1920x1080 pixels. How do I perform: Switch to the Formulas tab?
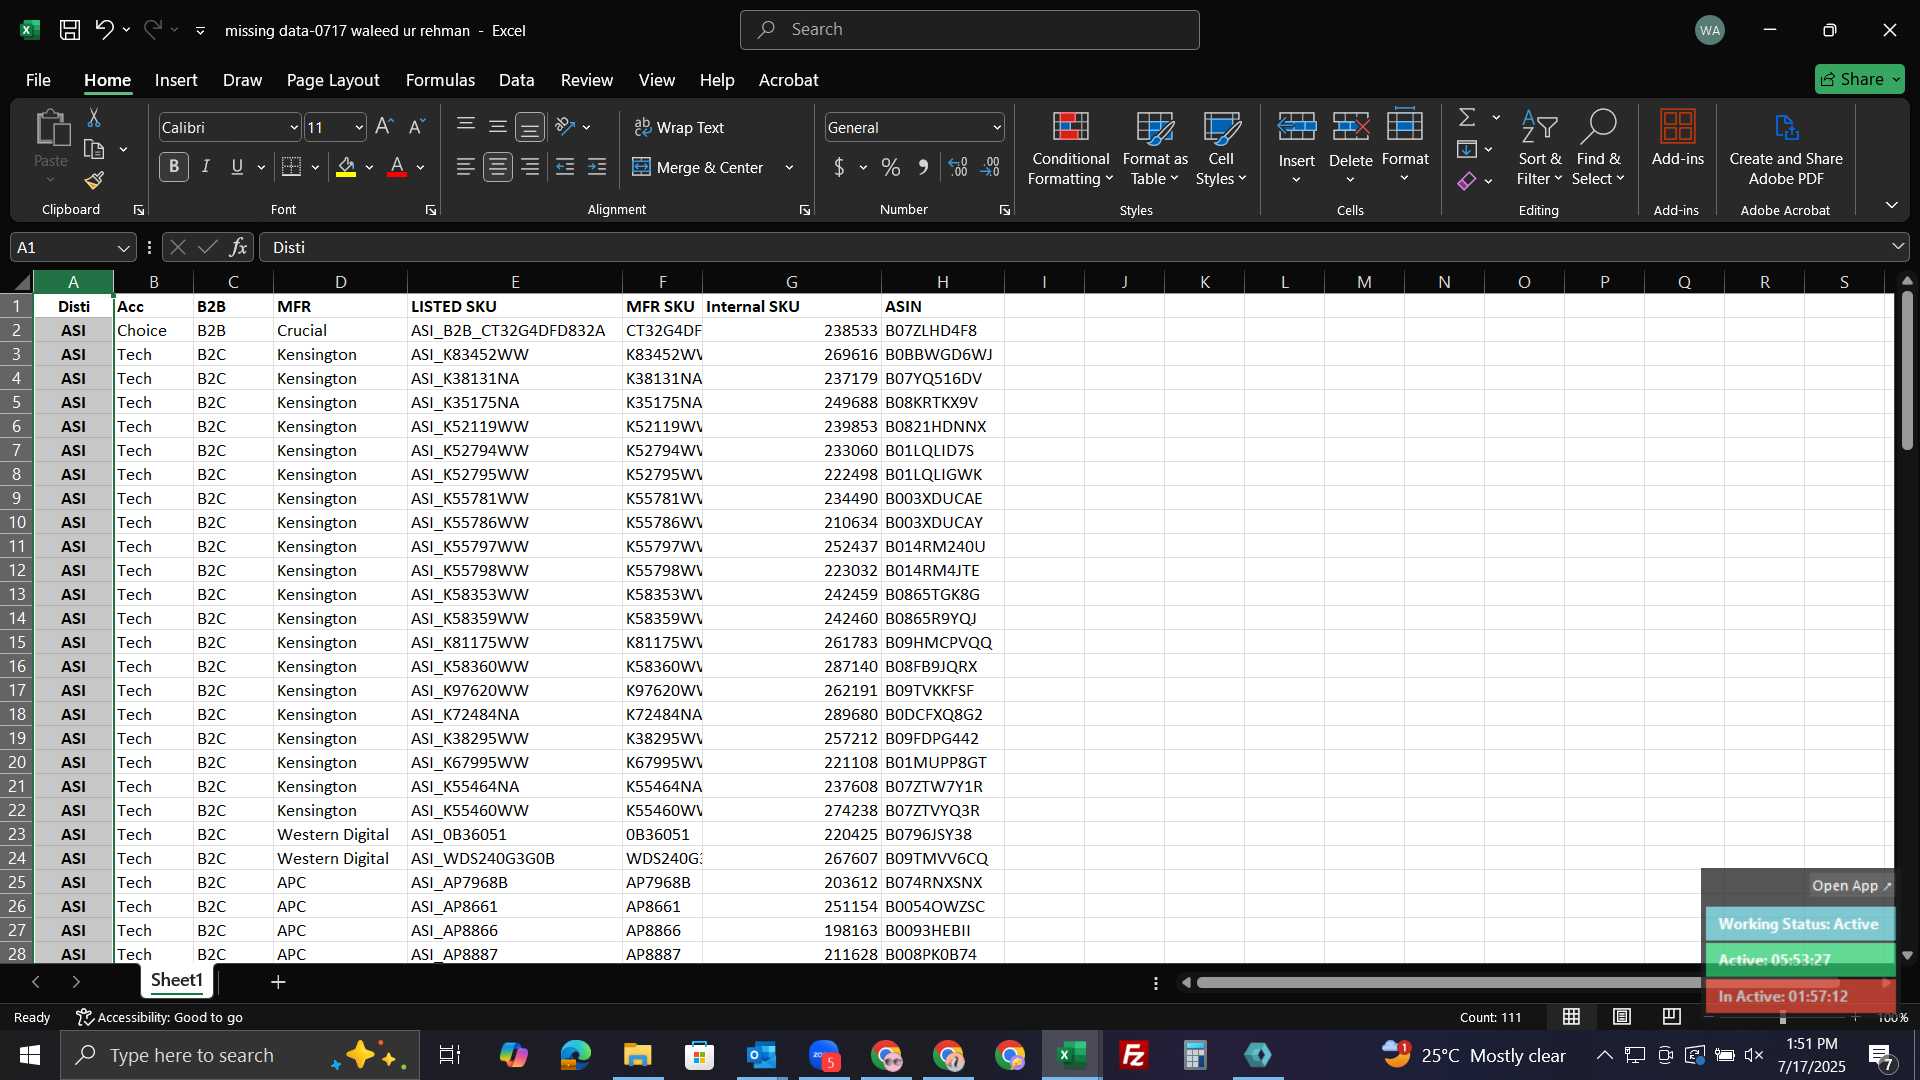[x=440, y=80]
